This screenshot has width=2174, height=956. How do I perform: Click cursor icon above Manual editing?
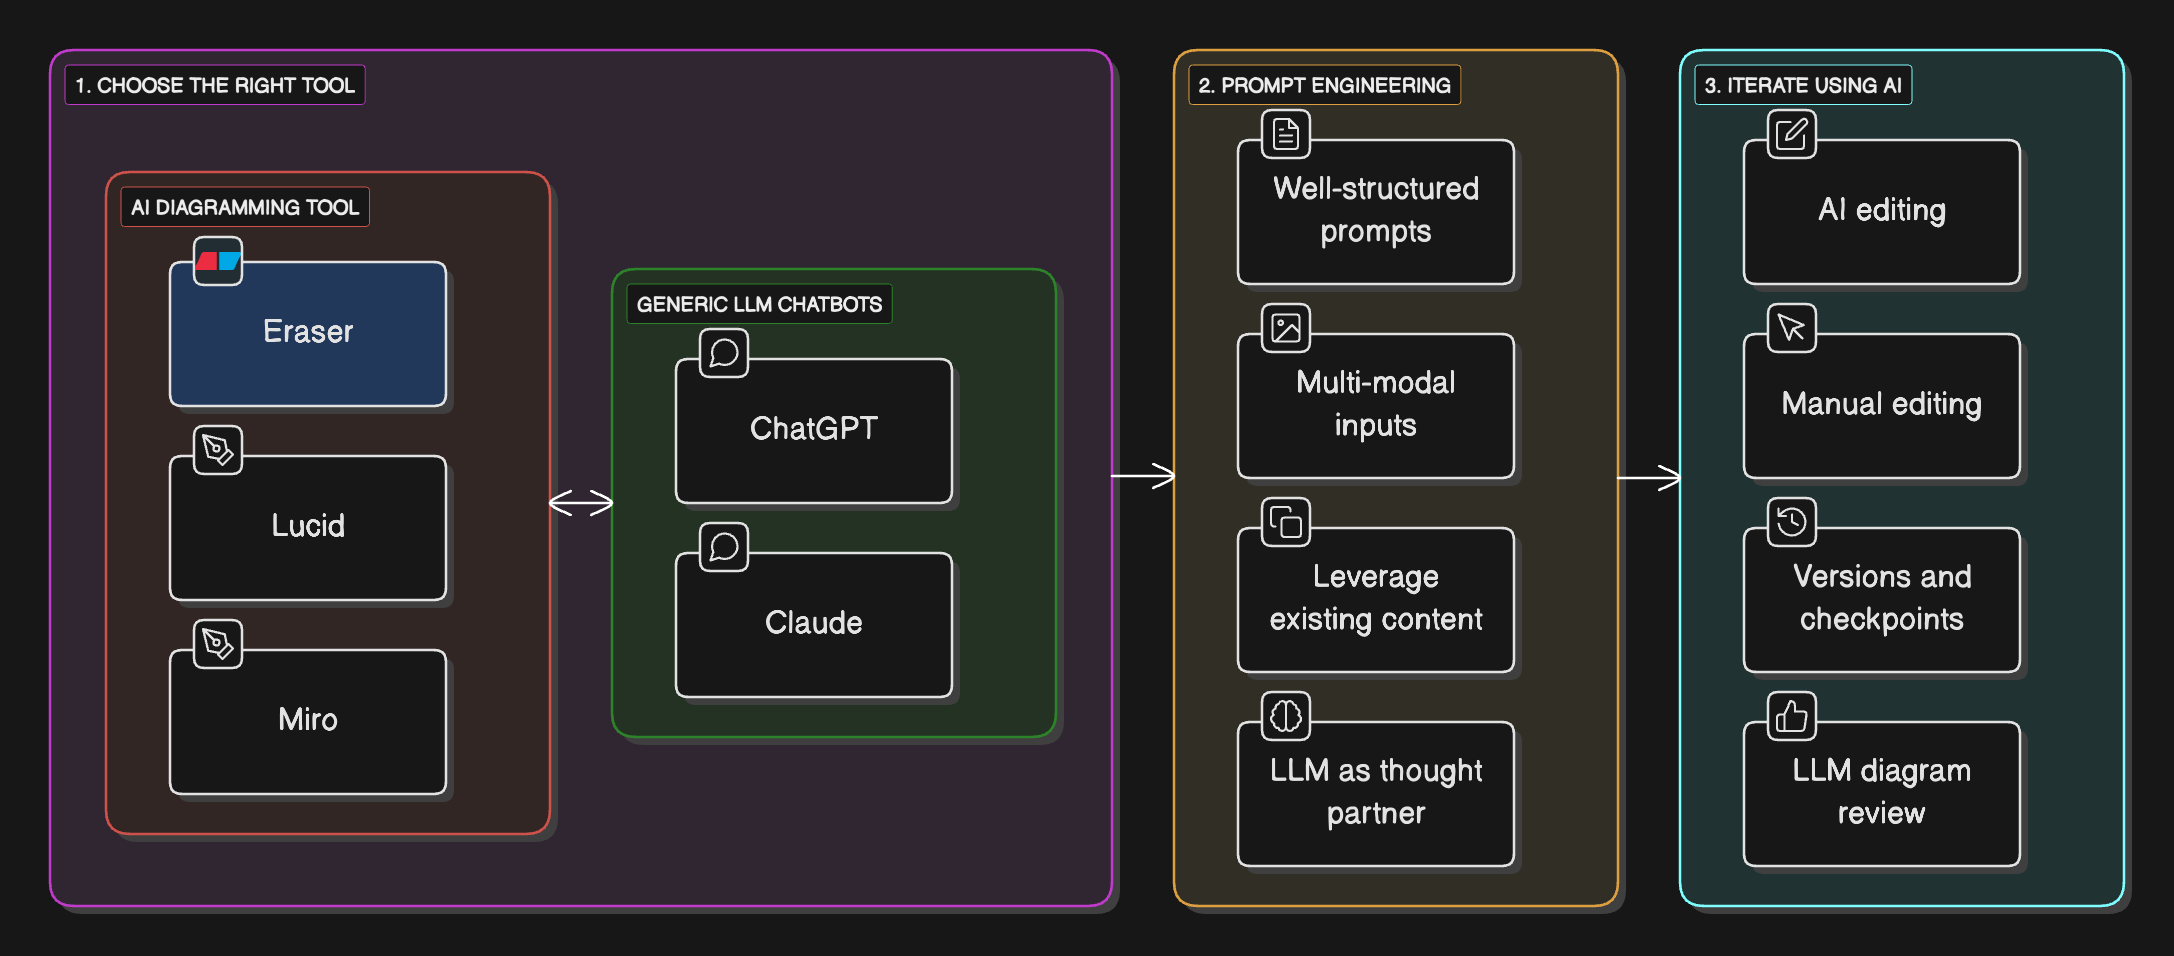click(1792, 328)
